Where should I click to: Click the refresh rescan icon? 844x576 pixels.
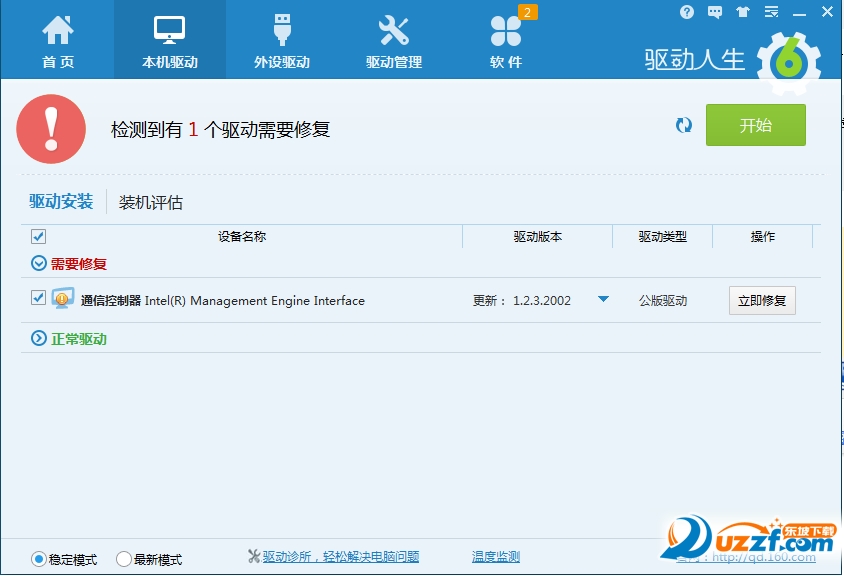[x=684, y=125]
